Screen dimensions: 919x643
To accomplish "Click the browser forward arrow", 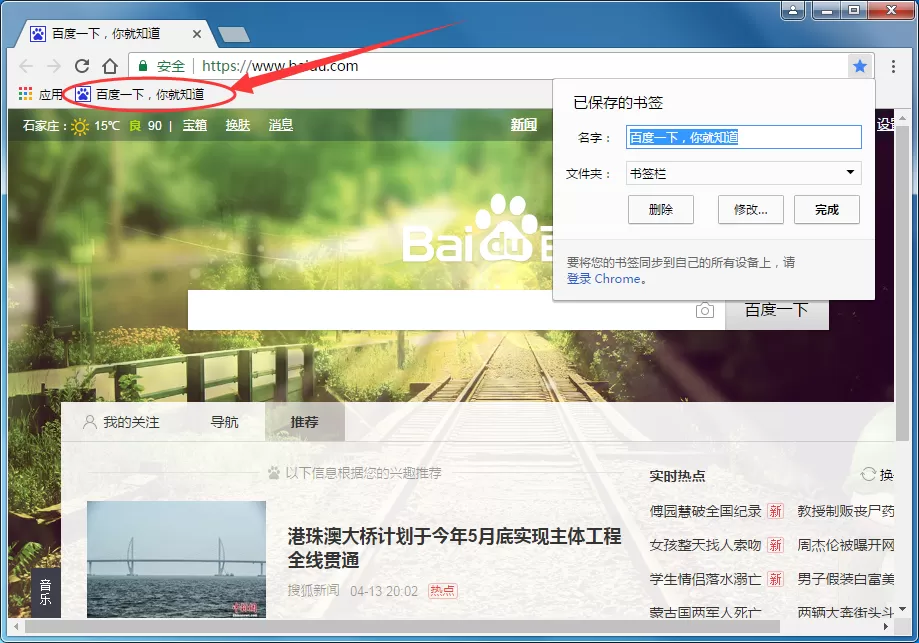I will coord(54,66).
